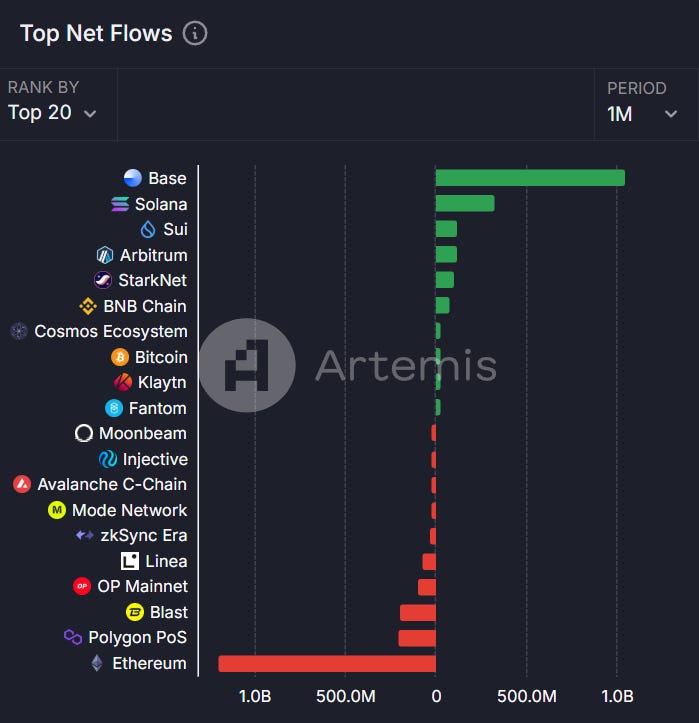Click the red Polygon PoS outflow bar
This screenshot has width=699, height=723.
417,638
